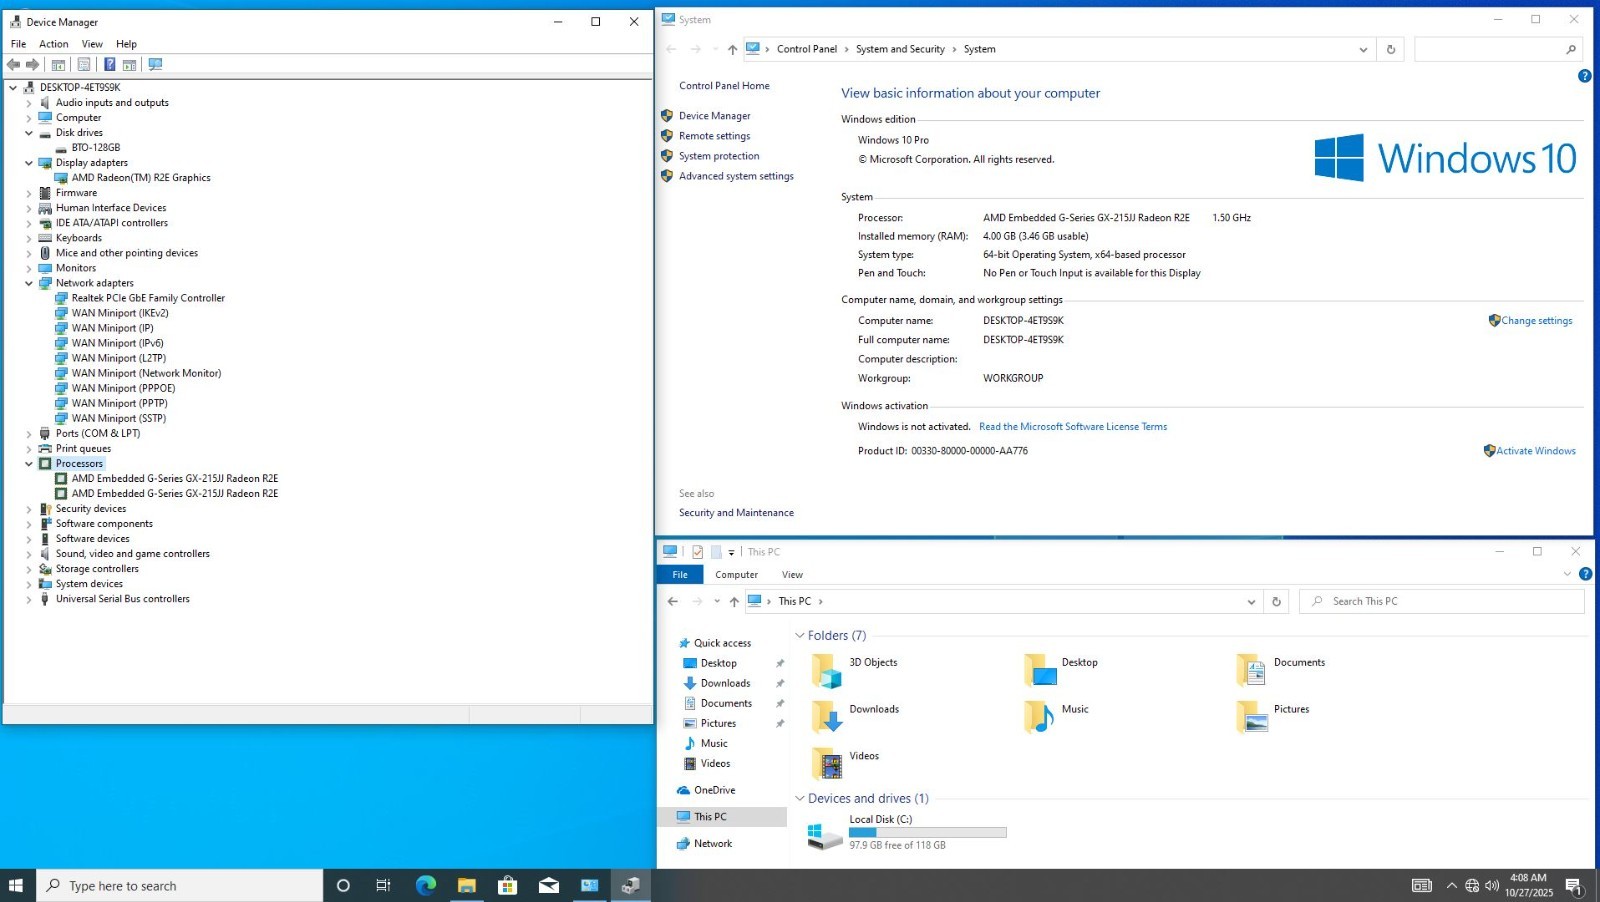The height and width of the screenshot is (902, 1600).
Task: Open address bar dropdown in This PC window
Action: pos(1251,601)
